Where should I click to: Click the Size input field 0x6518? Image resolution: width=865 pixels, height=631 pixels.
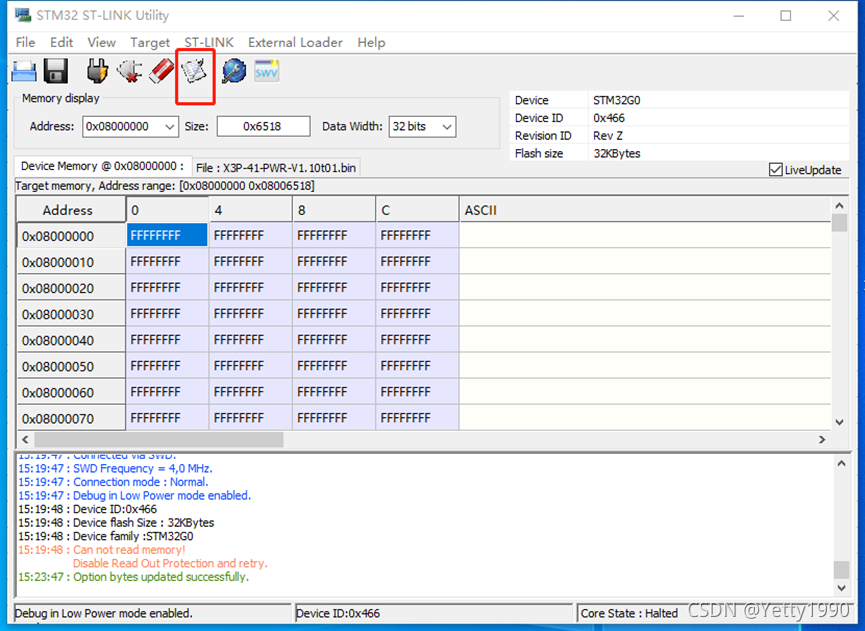[x=263, y=126]
